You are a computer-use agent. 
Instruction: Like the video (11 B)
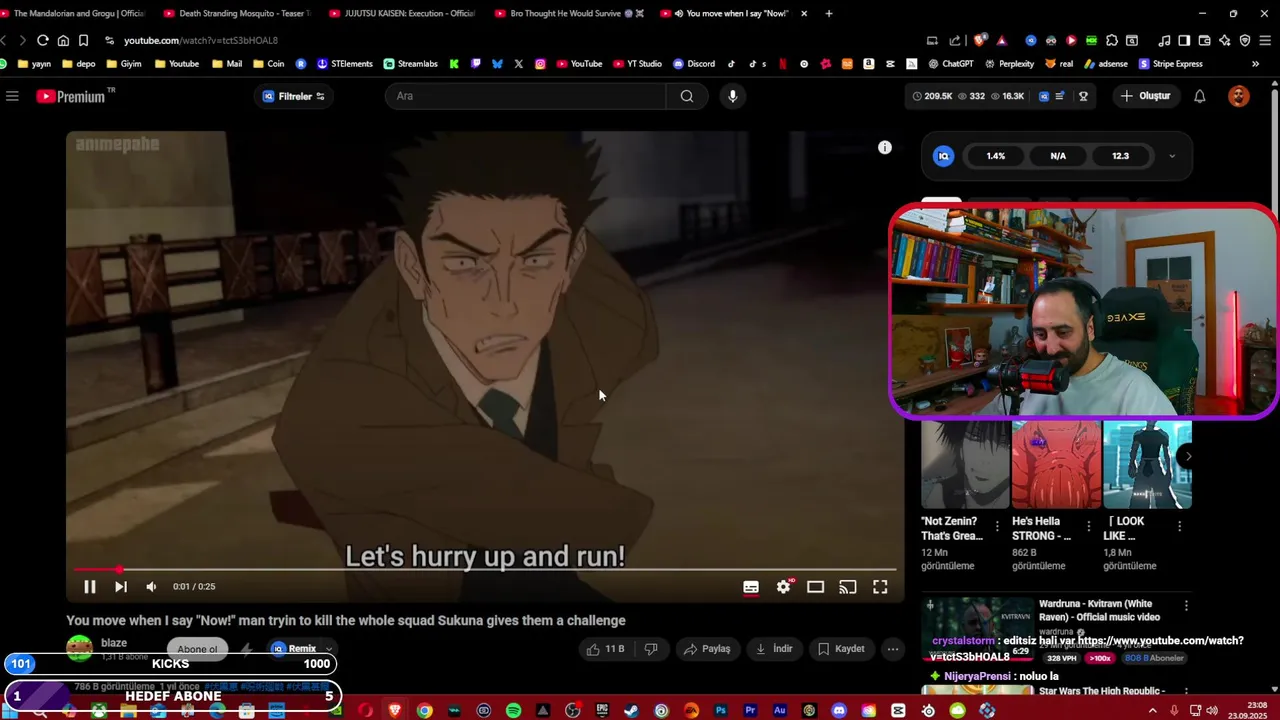pos(605,649)
